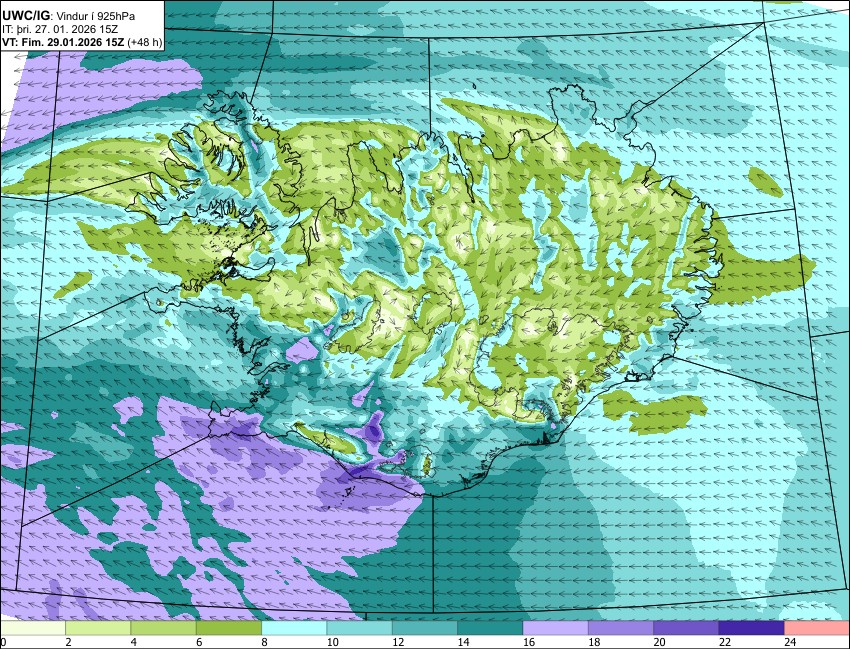
Task: Click the 4–6 m/s green legend swatch
Action: coord(164,628)
